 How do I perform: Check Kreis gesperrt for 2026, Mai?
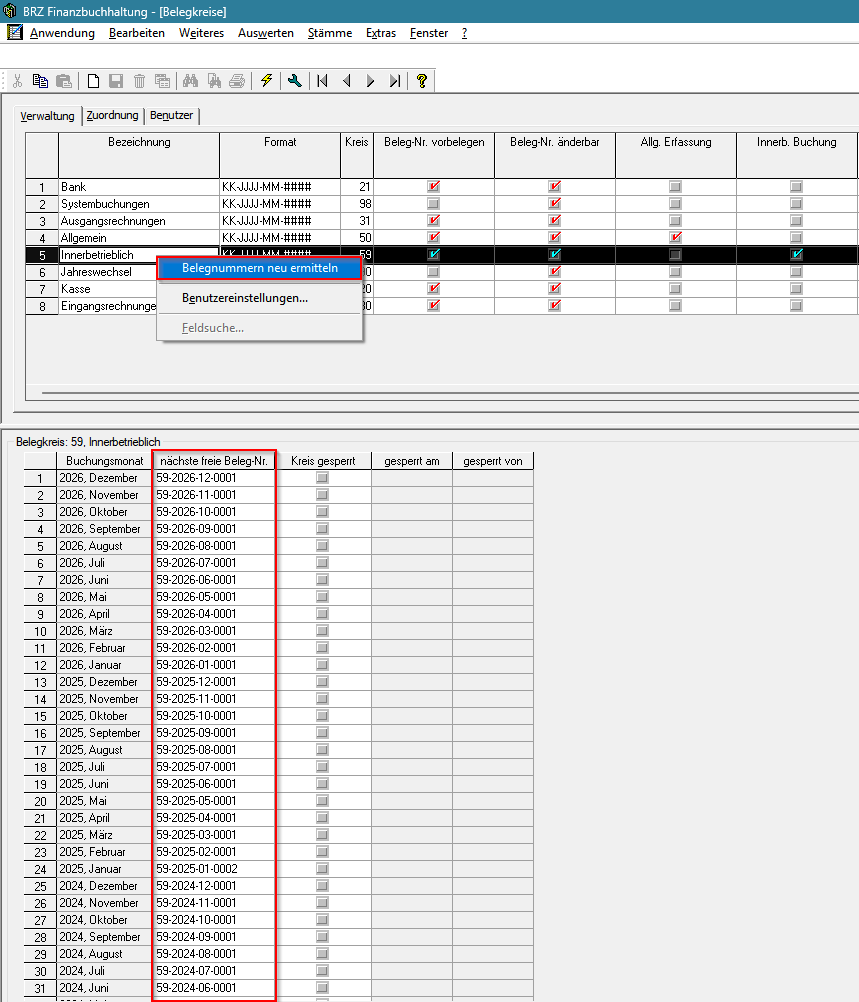click(x=323, y=597)
